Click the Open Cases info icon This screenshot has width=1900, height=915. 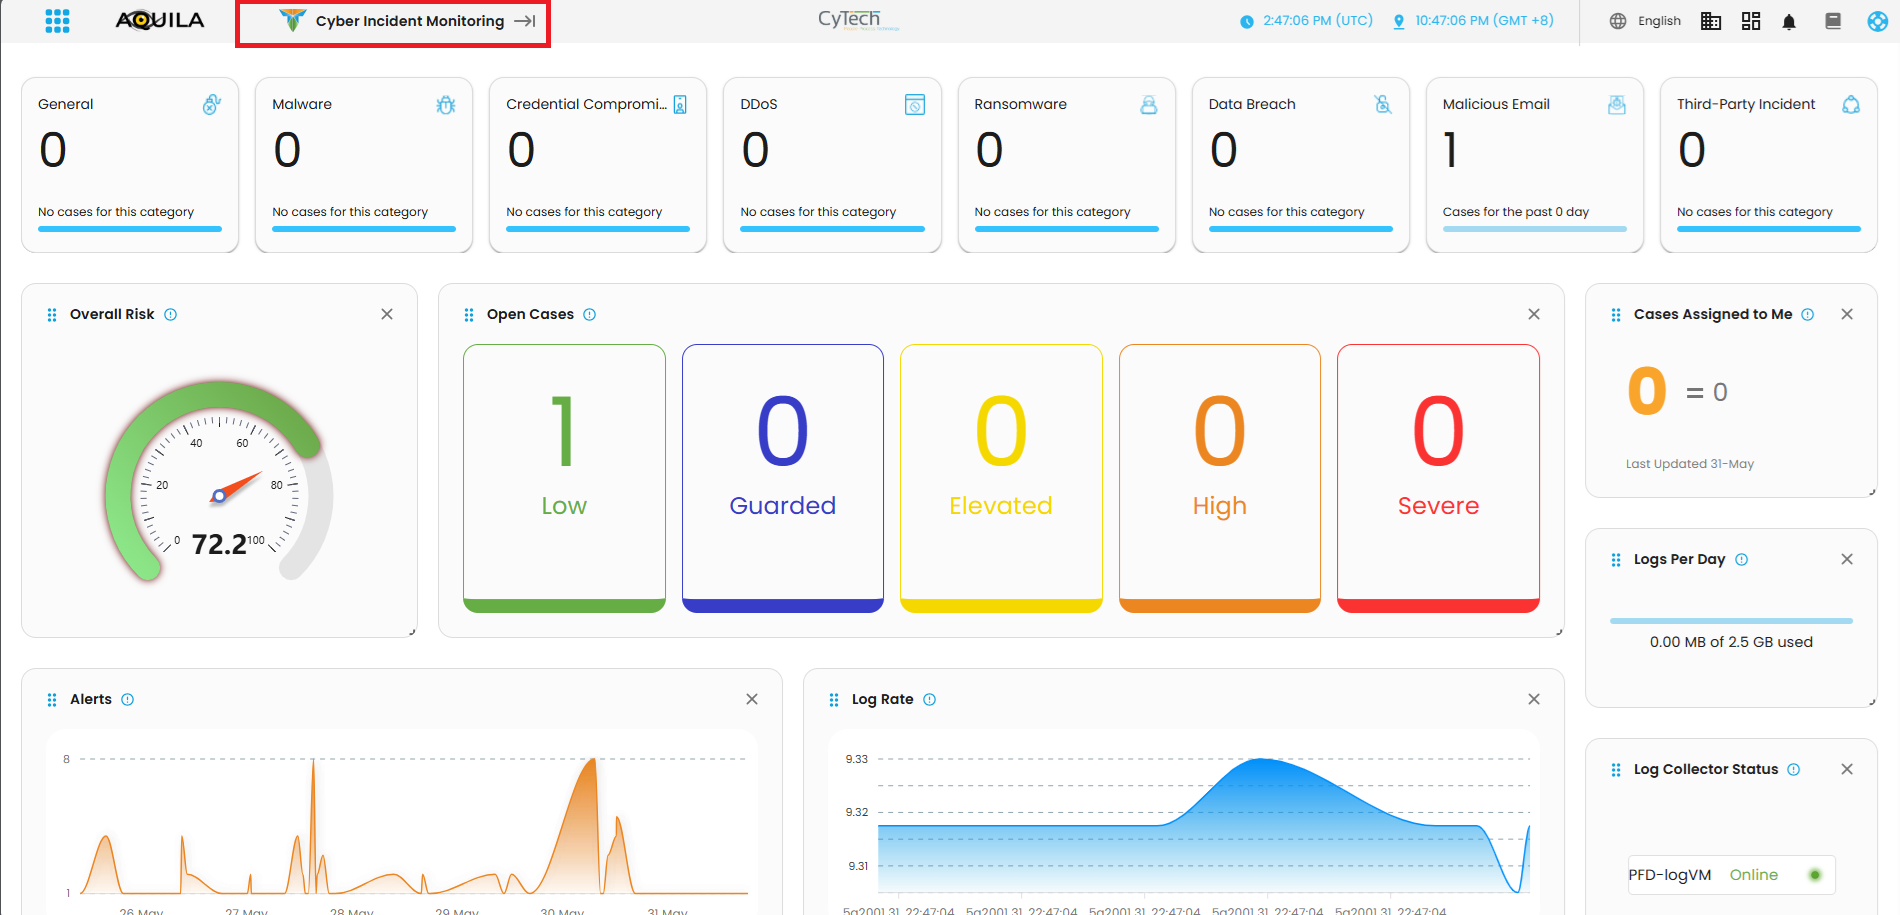coord(590,314)
